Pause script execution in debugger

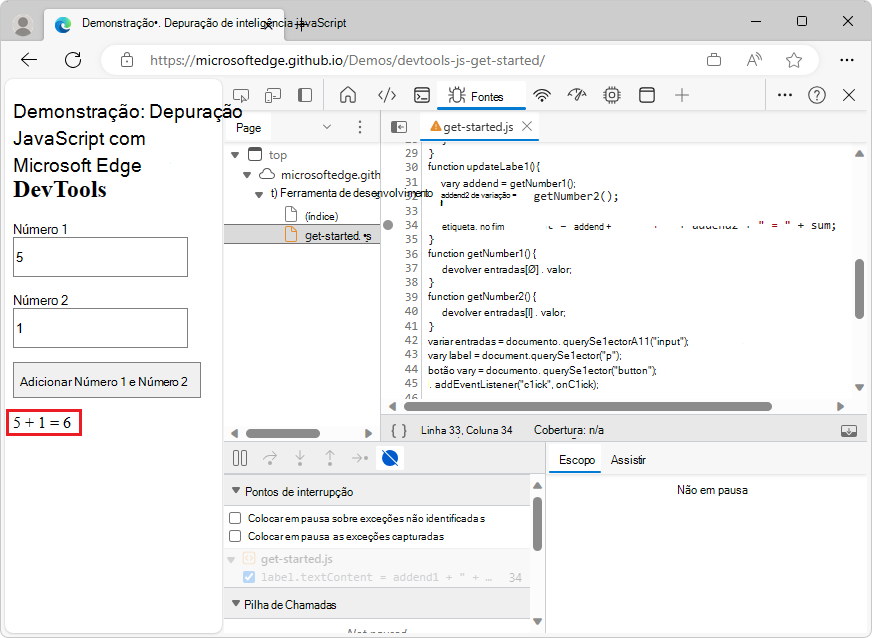coord(240,458)
